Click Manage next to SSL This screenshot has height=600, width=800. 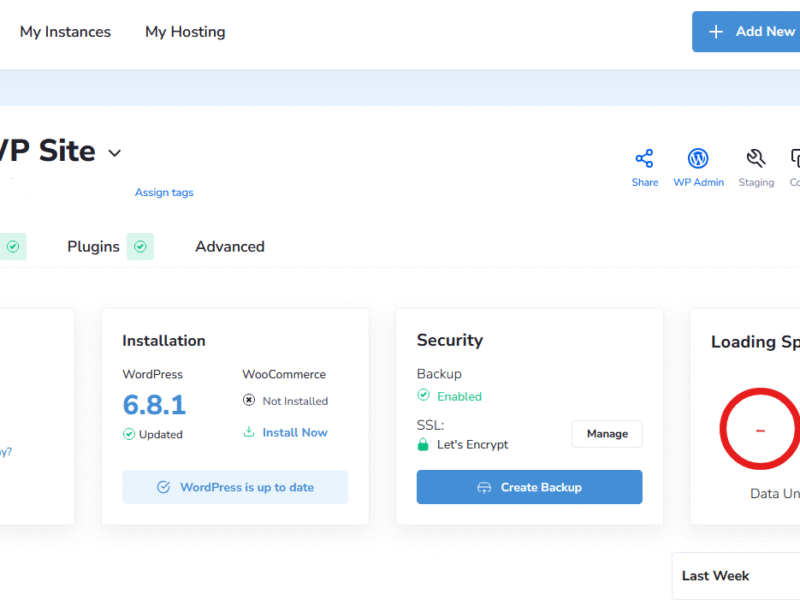coord(607,434)
